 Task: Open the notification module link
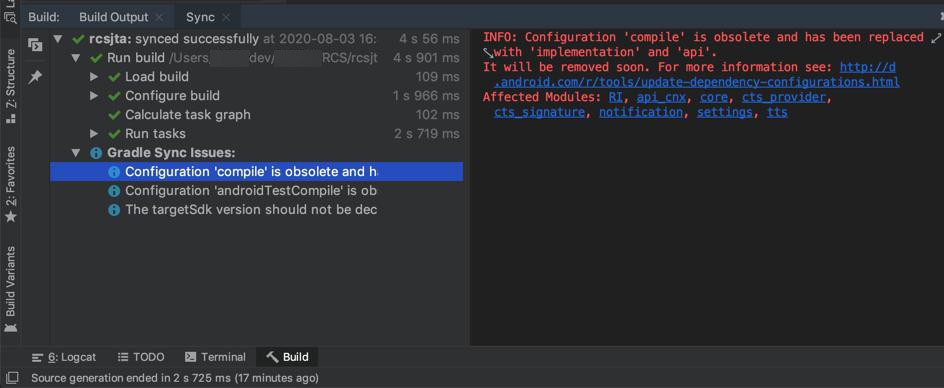tap(641, 112)
